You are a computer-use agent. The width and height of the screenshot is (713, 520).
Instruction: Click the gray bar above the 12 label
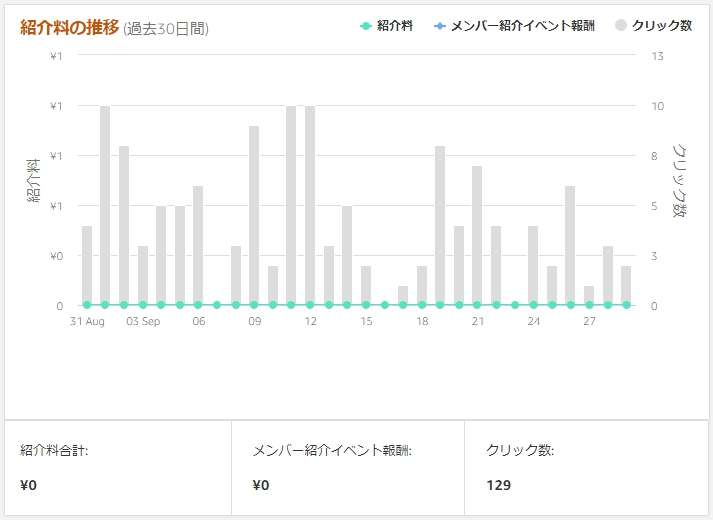[x=310, y=205]
